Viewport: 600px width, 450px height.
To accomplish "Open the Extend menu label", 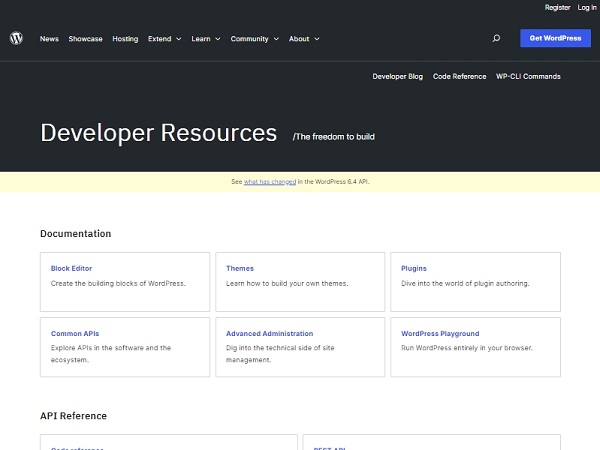I will 160,39.
